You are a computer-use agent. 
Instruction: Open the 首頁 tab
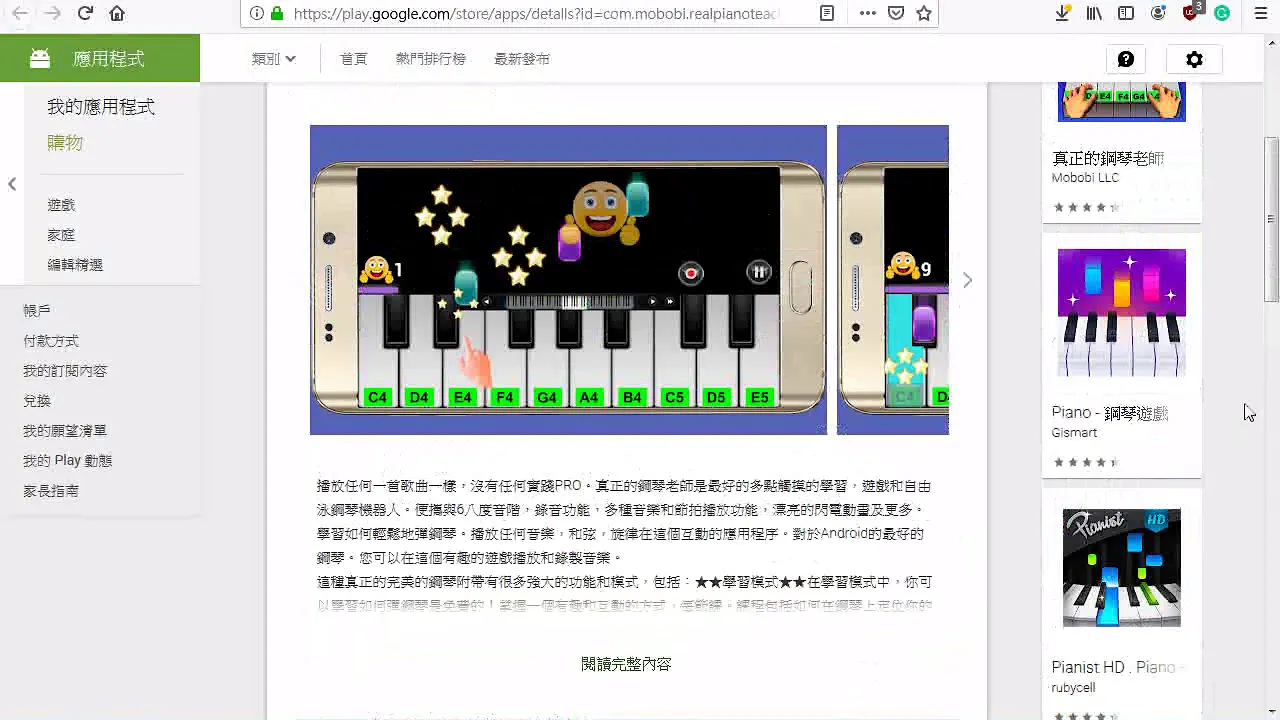coord(354,59)
